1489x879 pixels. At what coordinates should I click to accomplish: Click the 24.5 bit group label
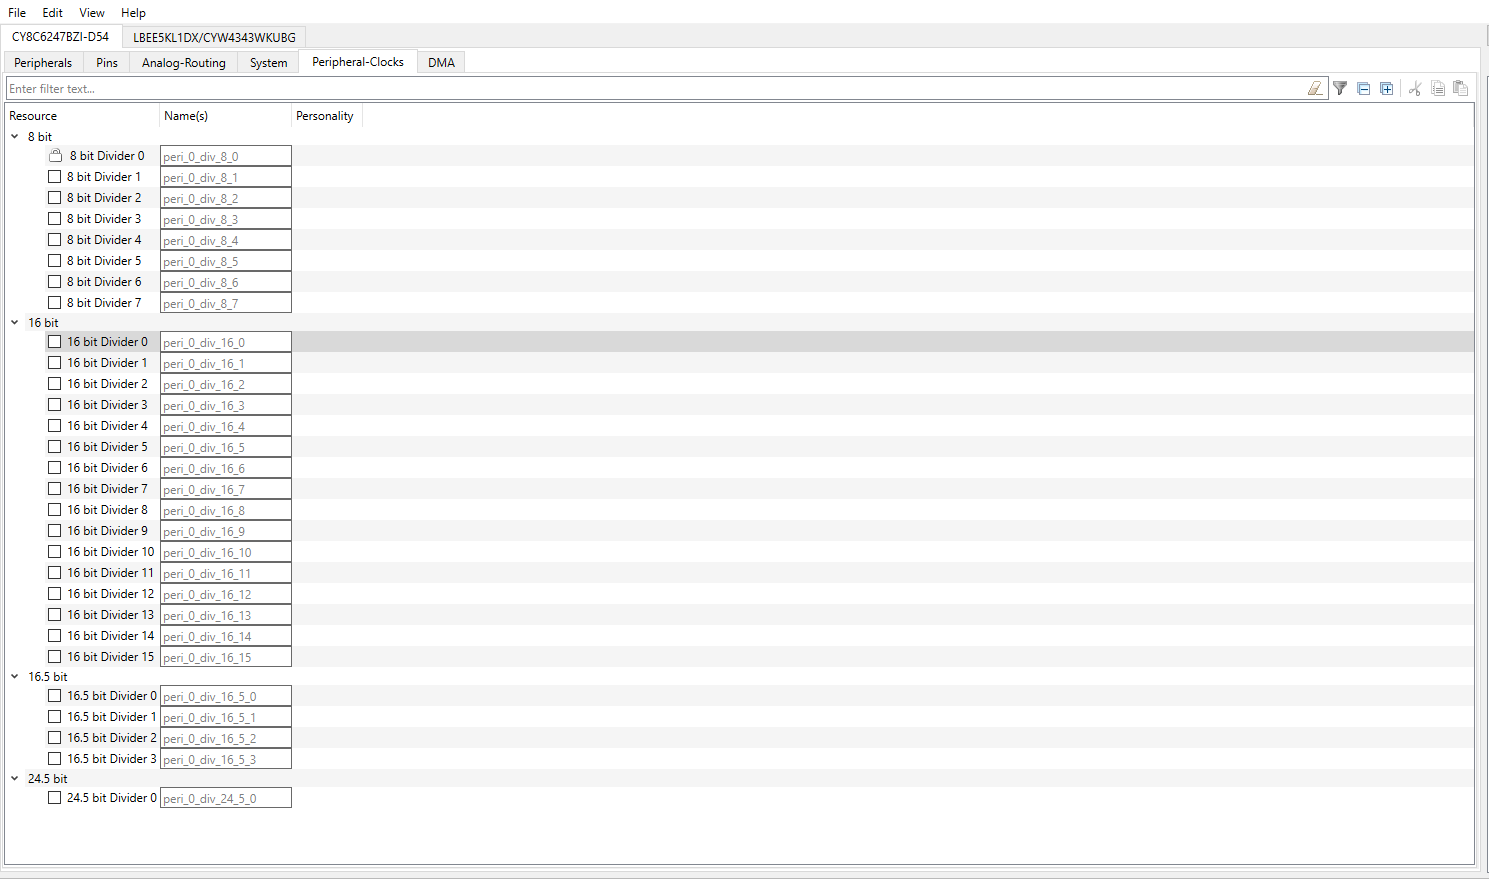pyautogui.click(x=48, y=778)
